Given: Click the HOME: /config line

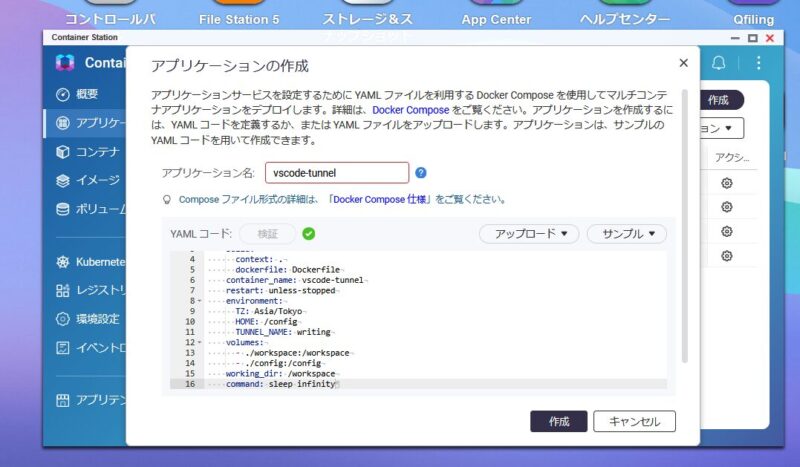Looking at the screenshot, I should [x=266, y=322].
